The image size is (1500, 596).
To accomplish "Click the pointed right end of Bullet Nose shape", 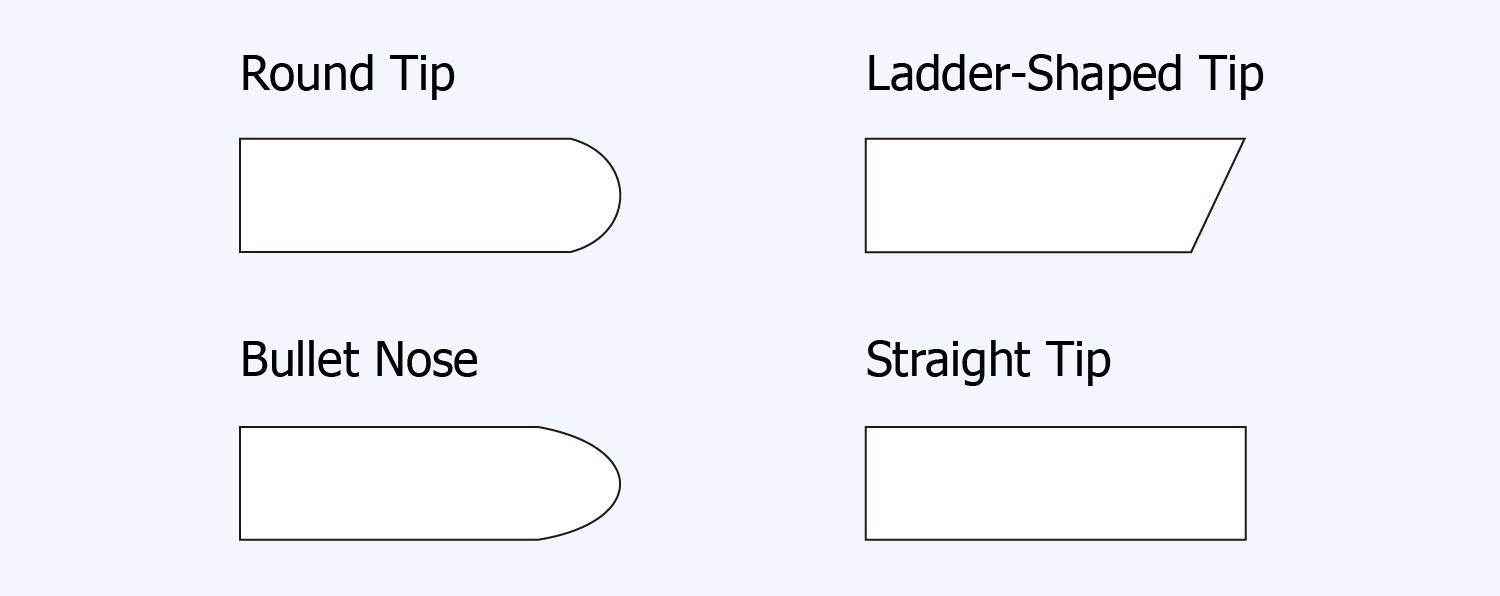I will point(619,483).
